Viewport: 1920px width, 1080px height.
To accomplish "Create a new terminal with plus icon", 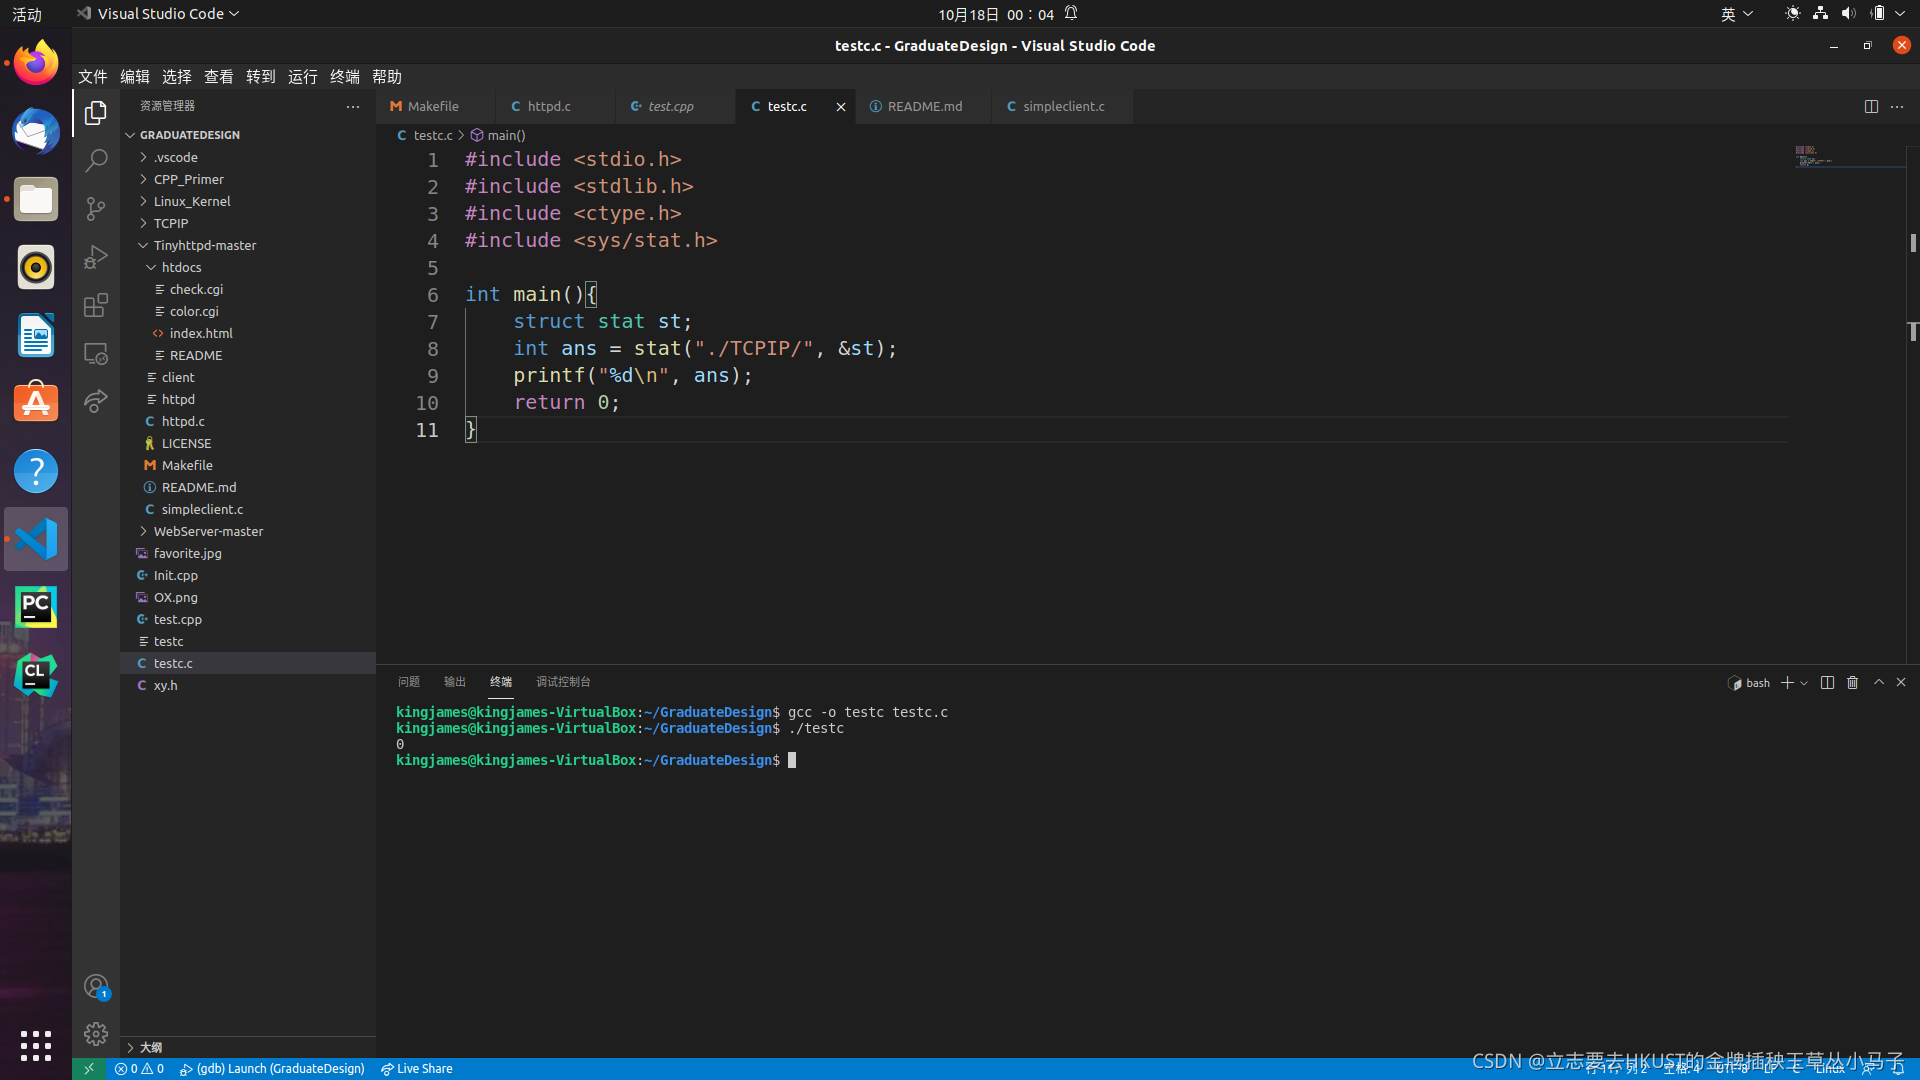I will pyautogui.click(x=1787, y=682).
